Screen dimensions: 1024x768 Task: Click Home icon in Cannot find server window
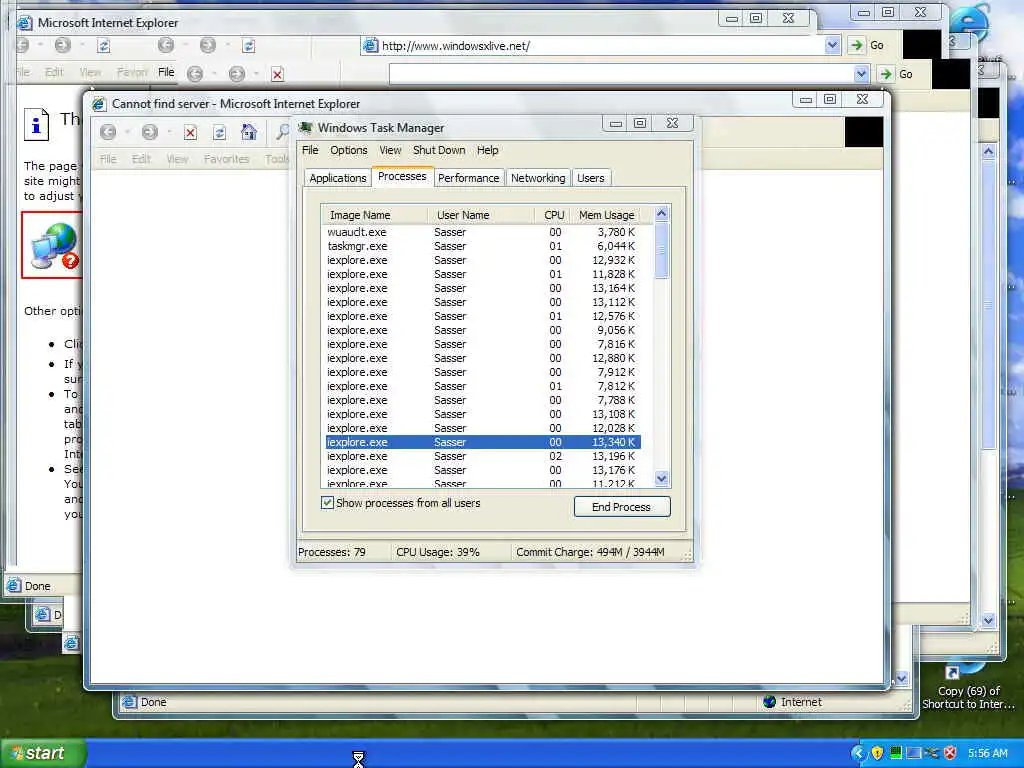[x=248, y=132]
